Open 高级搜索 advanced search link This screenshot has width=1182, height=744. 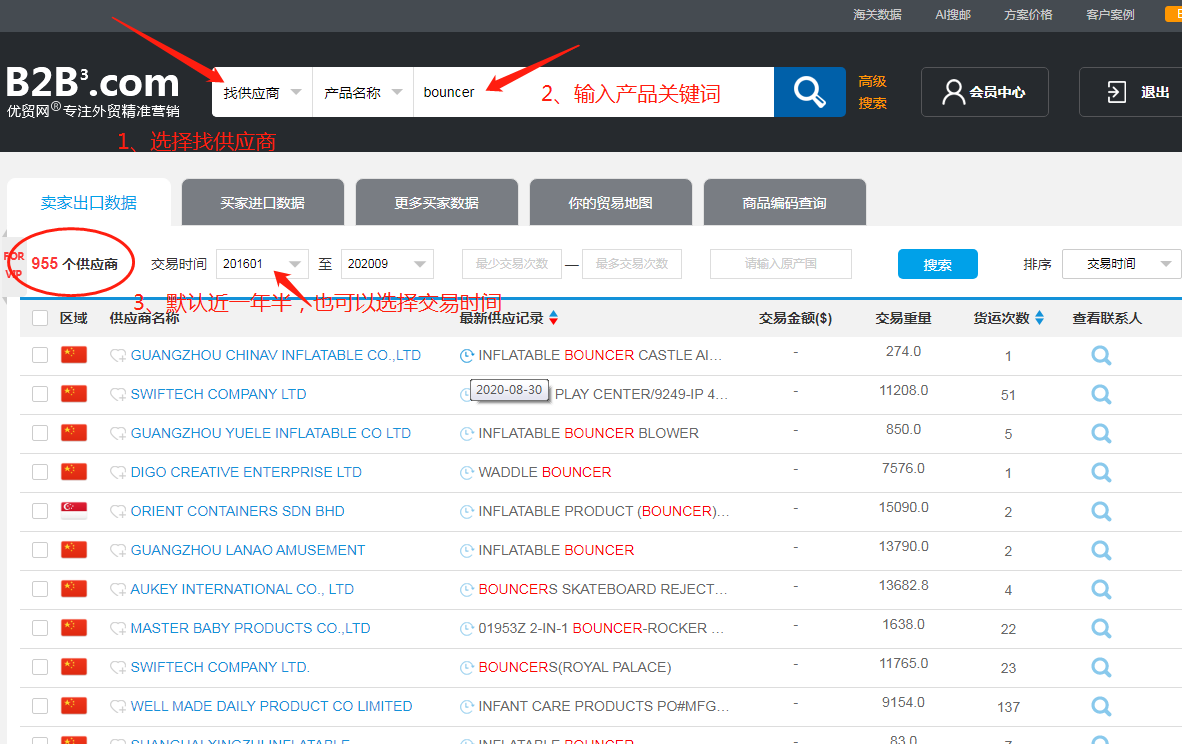point(872,92)
